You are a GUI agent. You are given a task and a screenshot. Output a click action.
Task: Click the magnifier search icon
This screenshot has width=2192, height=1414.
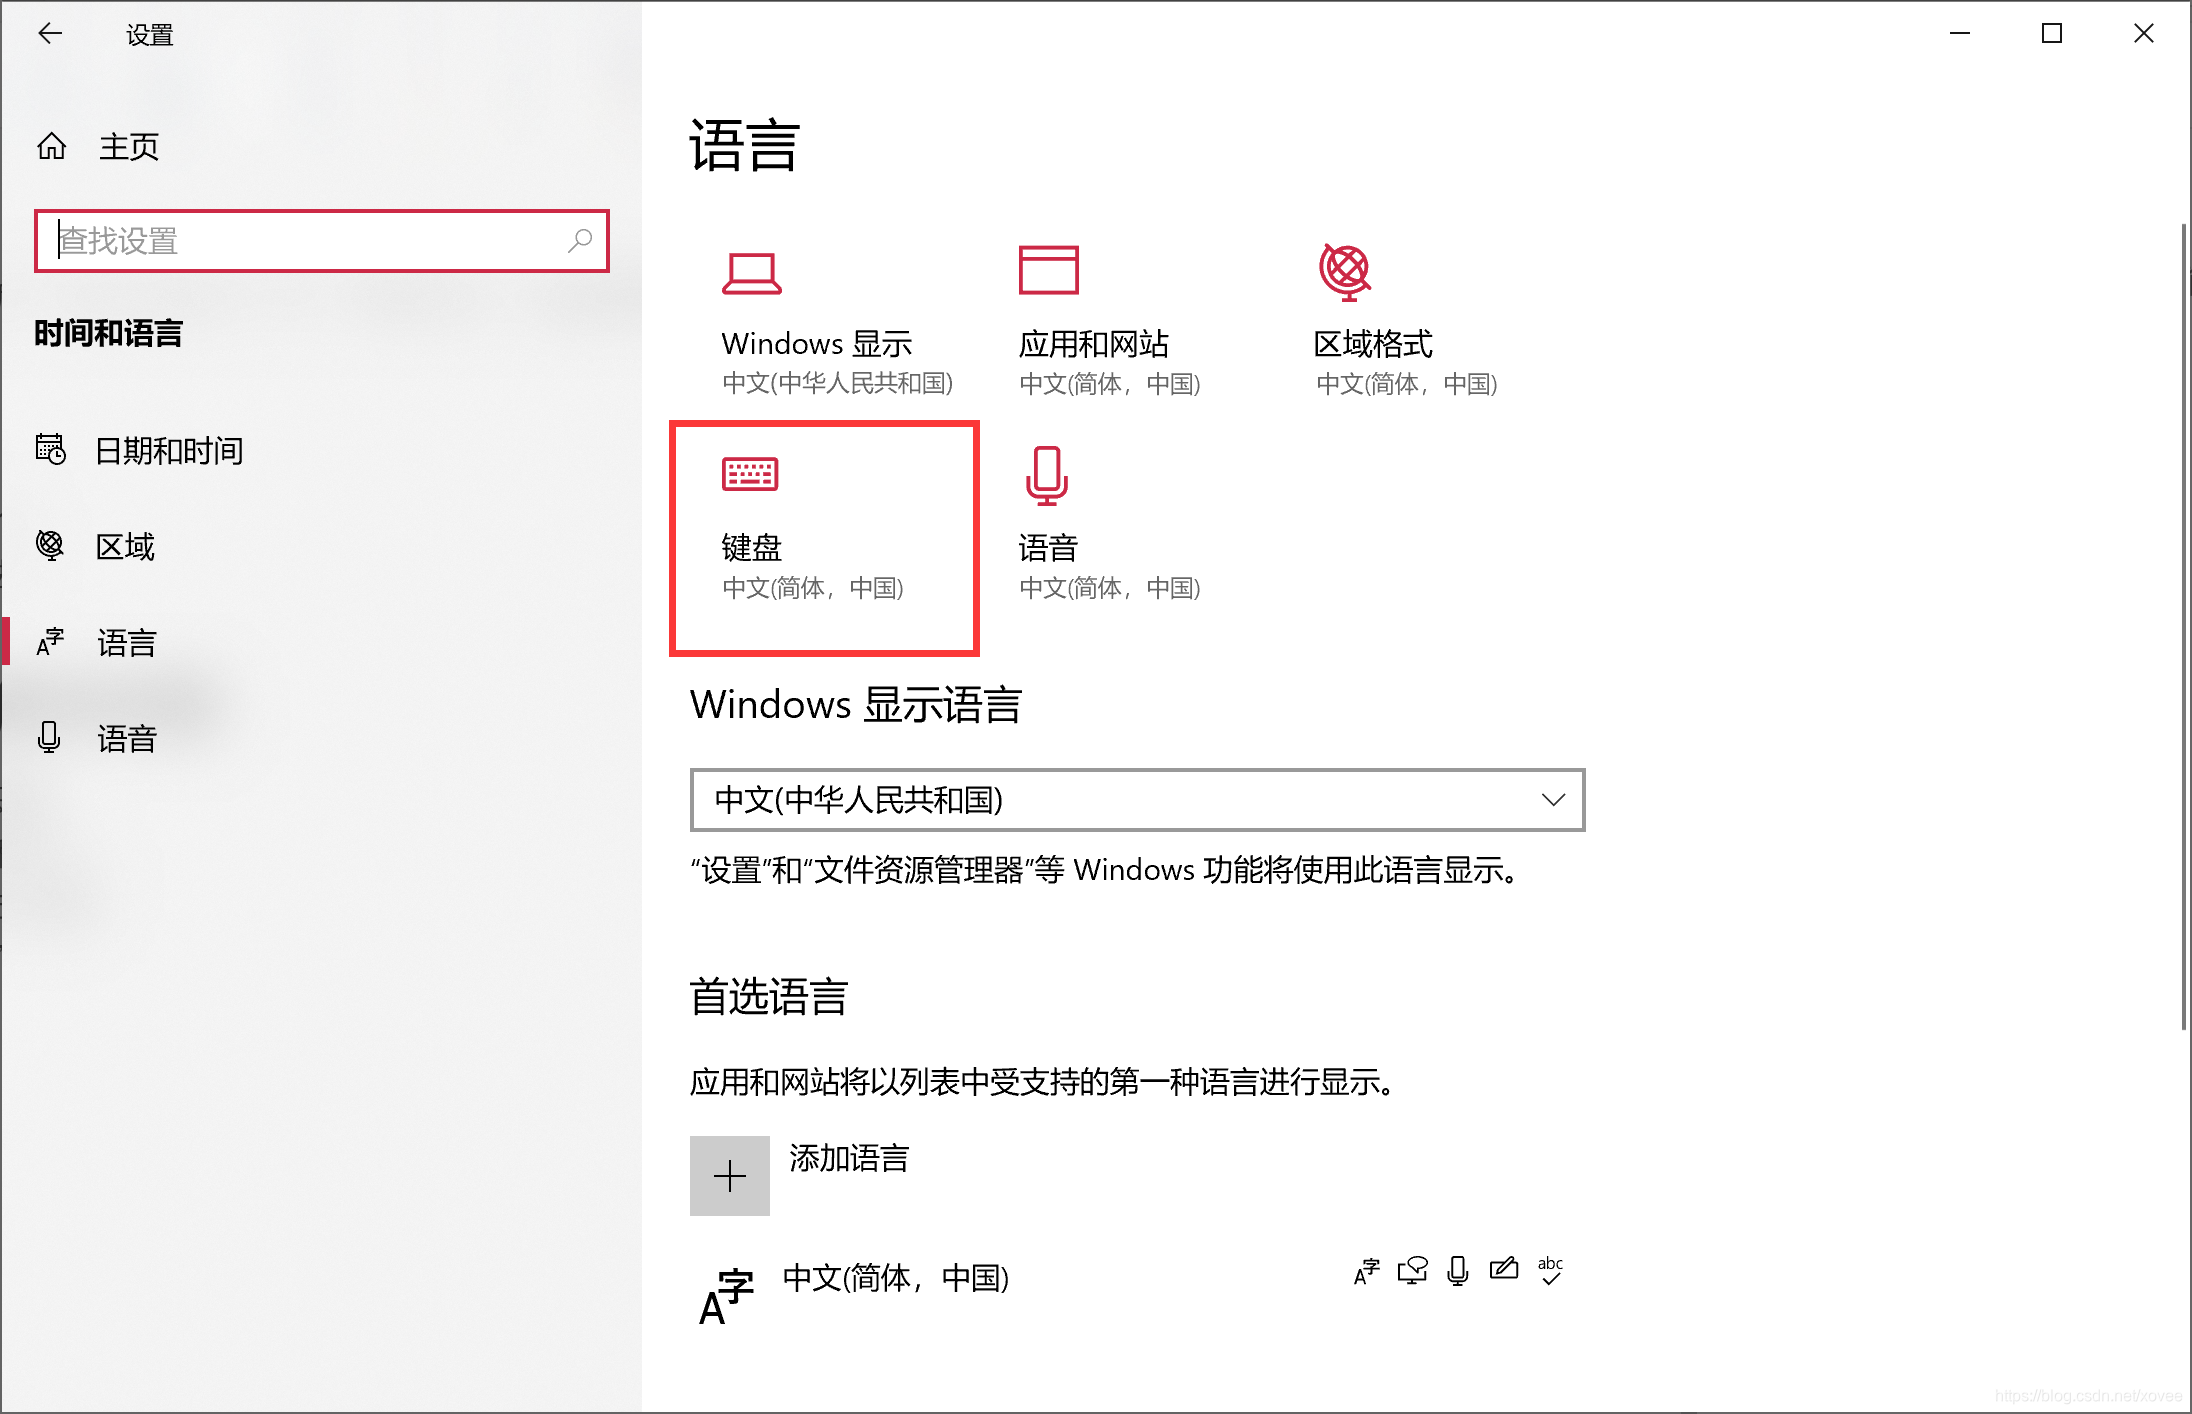pos(580,241)
